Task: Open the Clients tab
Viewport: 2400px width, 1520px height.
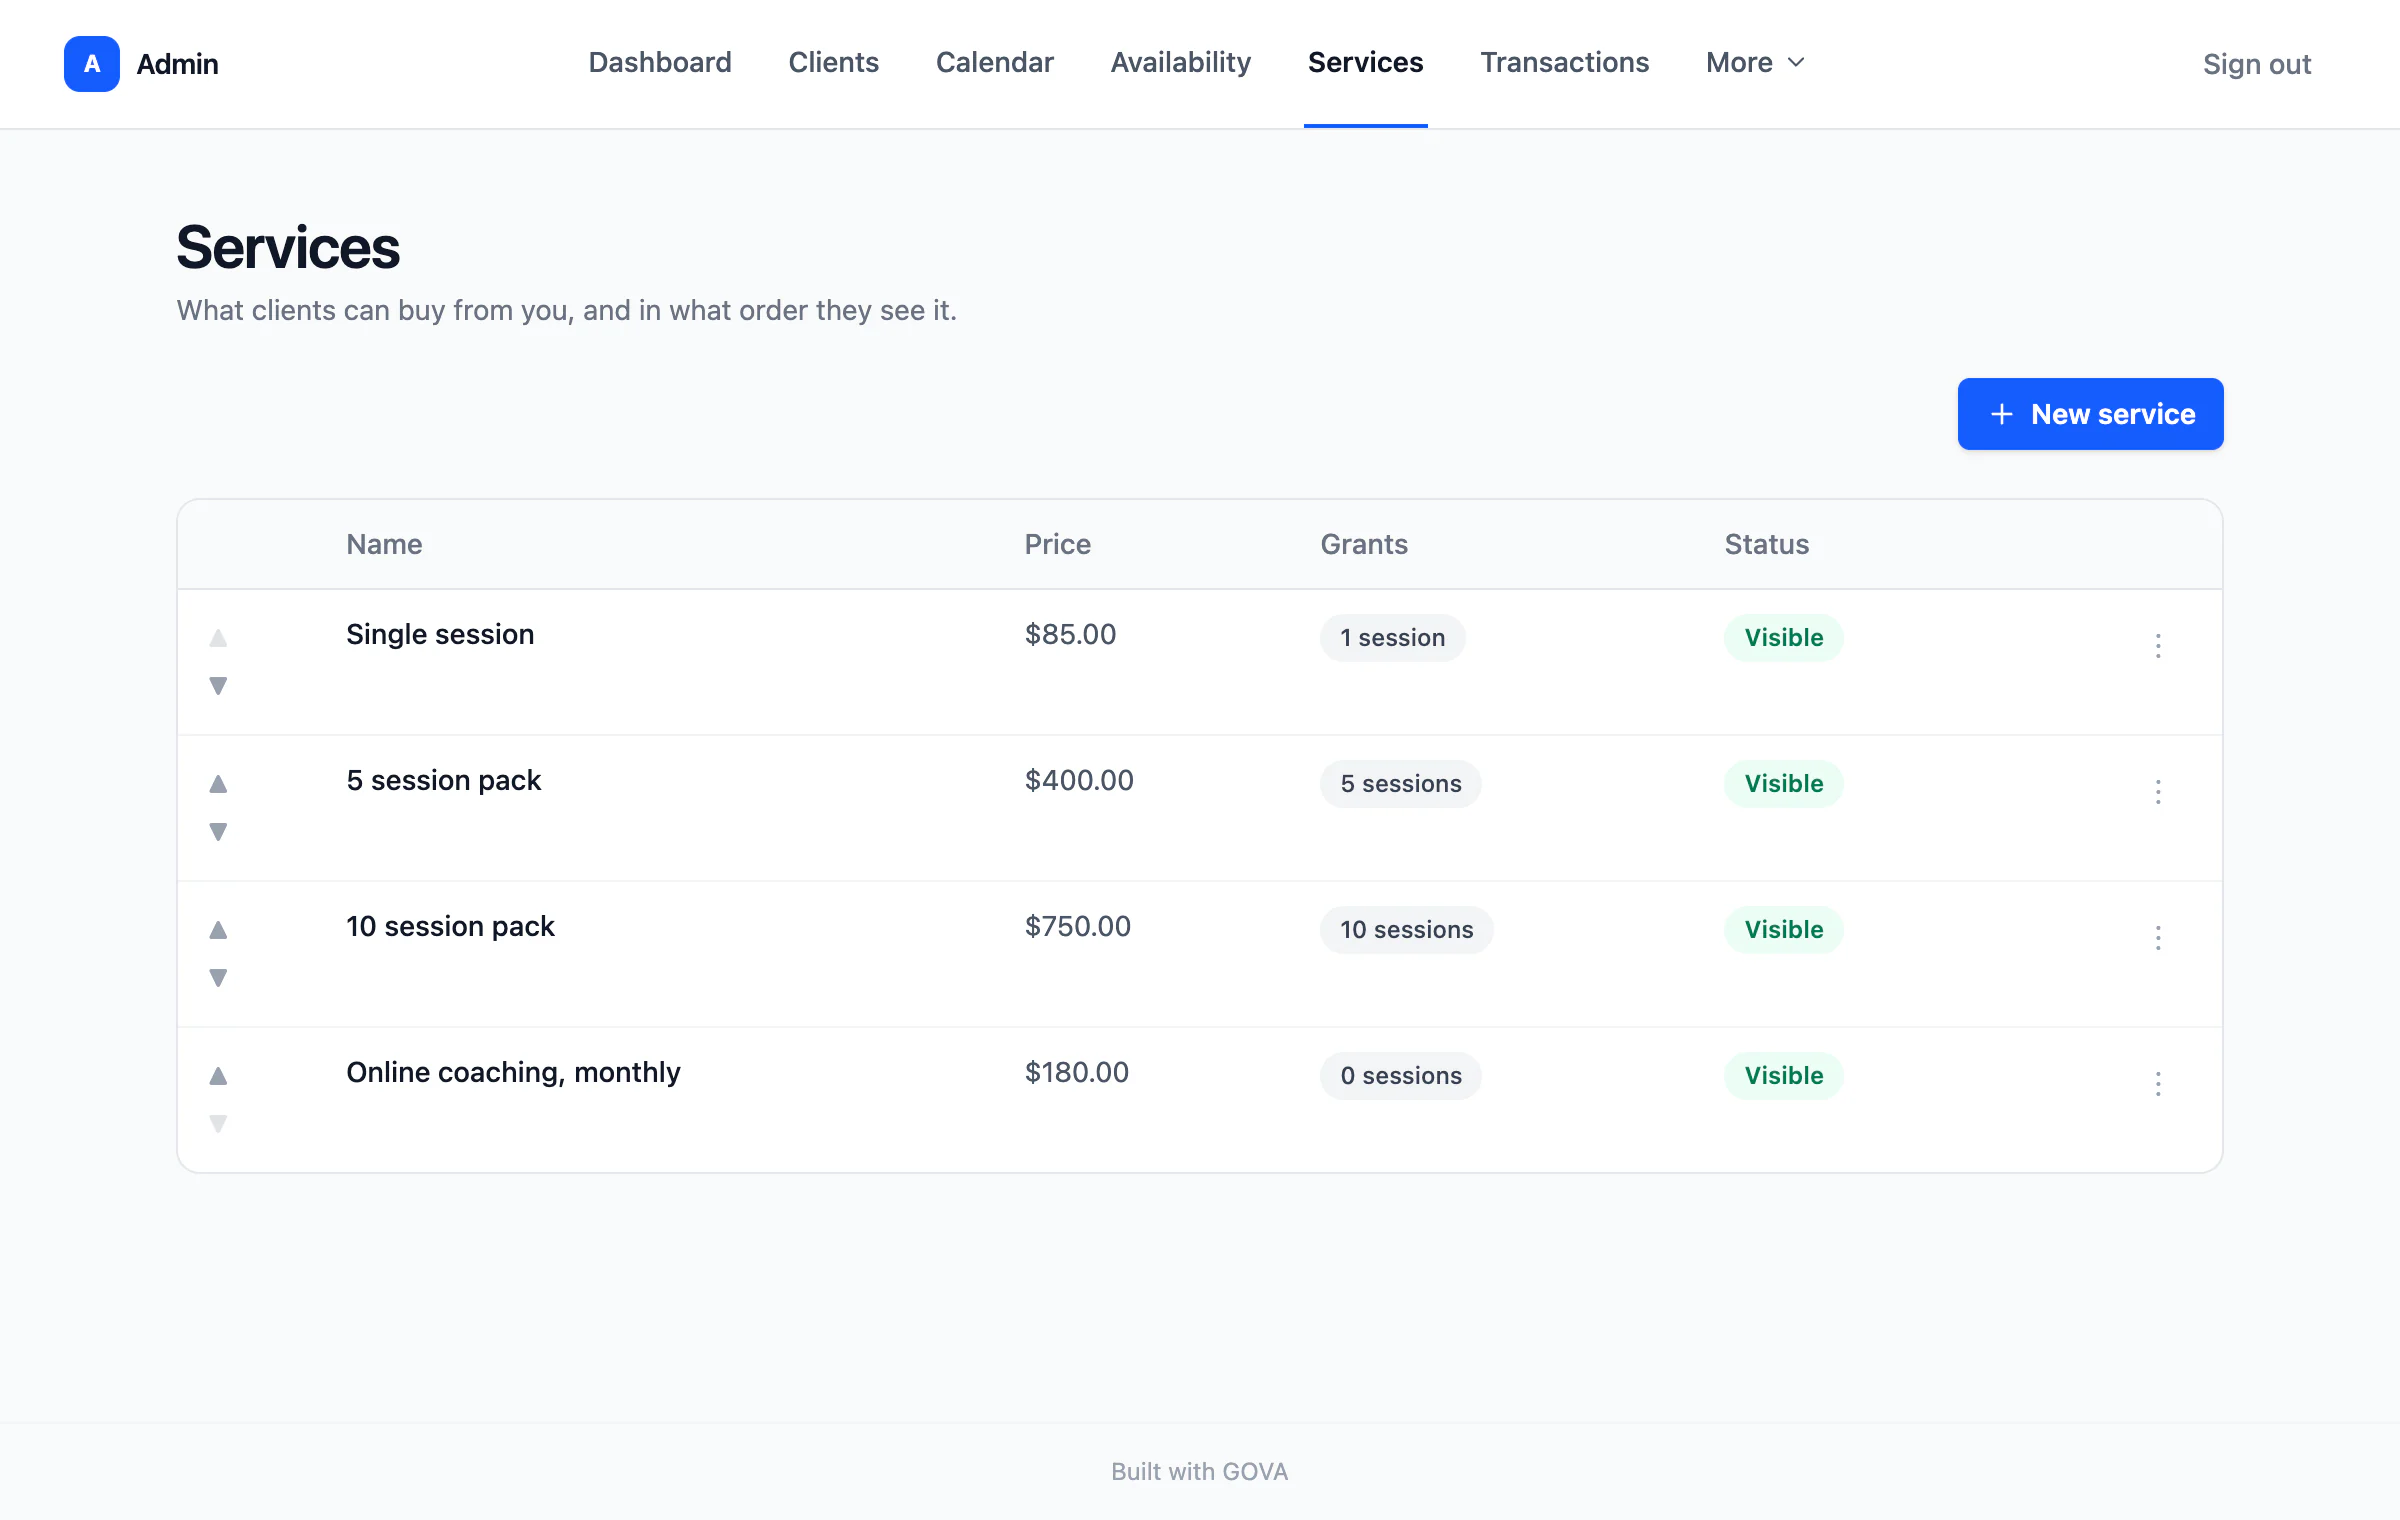Action: point(833,62)
